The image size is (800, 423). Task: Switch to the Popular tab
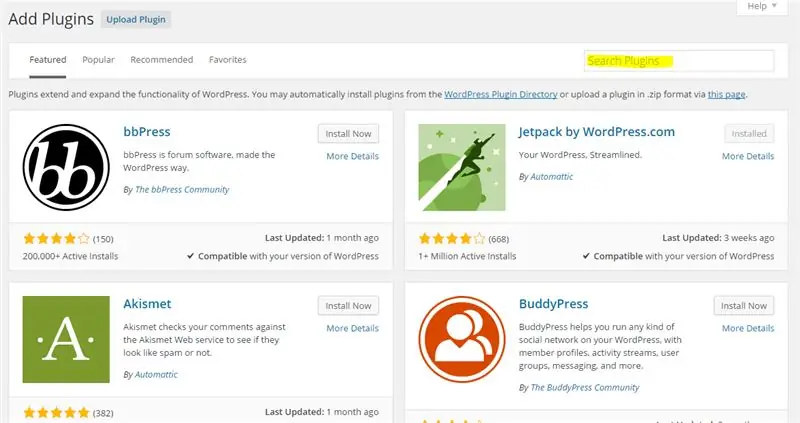tap(98, 60)
